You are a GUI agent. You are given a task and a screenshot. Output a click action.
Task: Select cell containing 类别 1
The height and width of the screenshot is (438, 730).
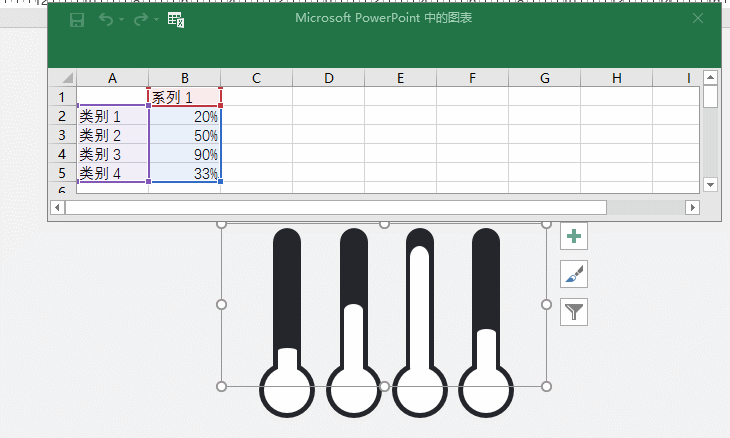pos(112,116)
